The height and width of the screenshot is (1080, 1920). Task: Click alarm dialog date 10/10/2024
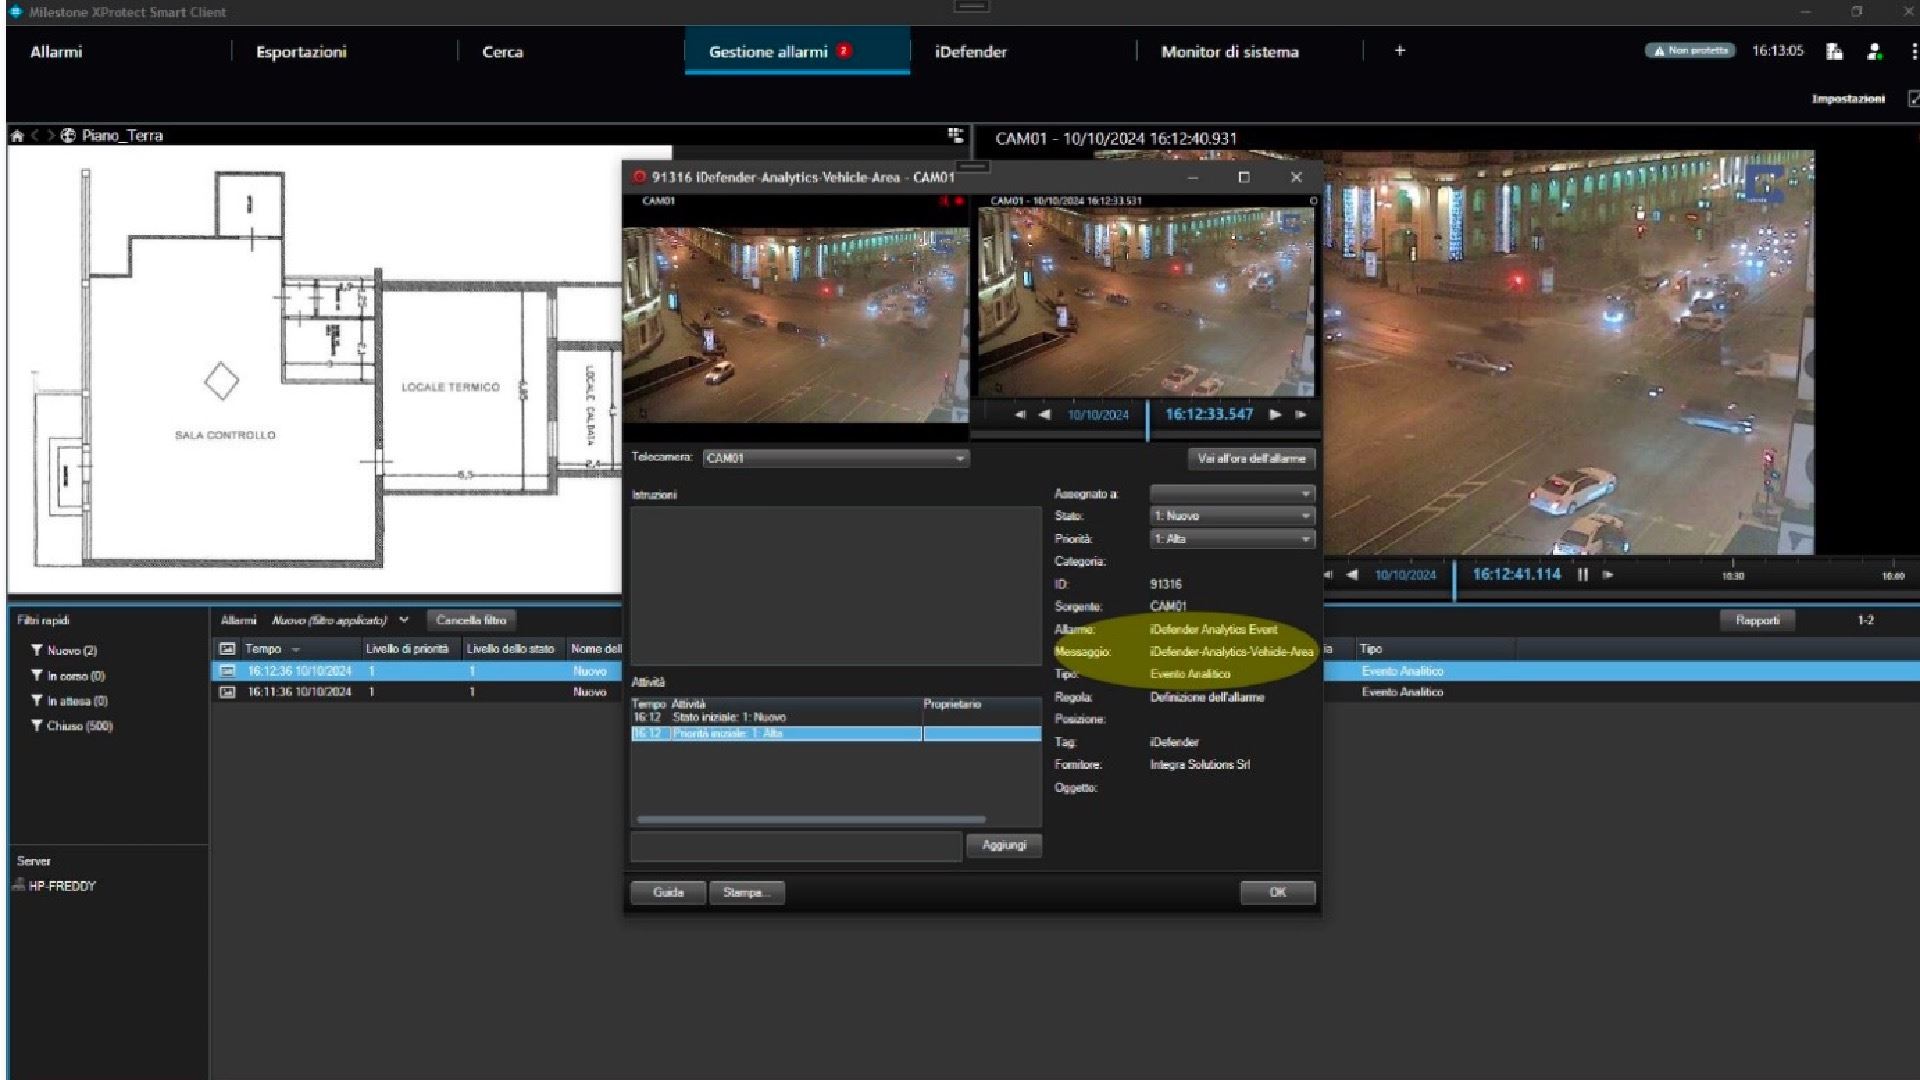pyautogui.click(x=1098, y=415)
